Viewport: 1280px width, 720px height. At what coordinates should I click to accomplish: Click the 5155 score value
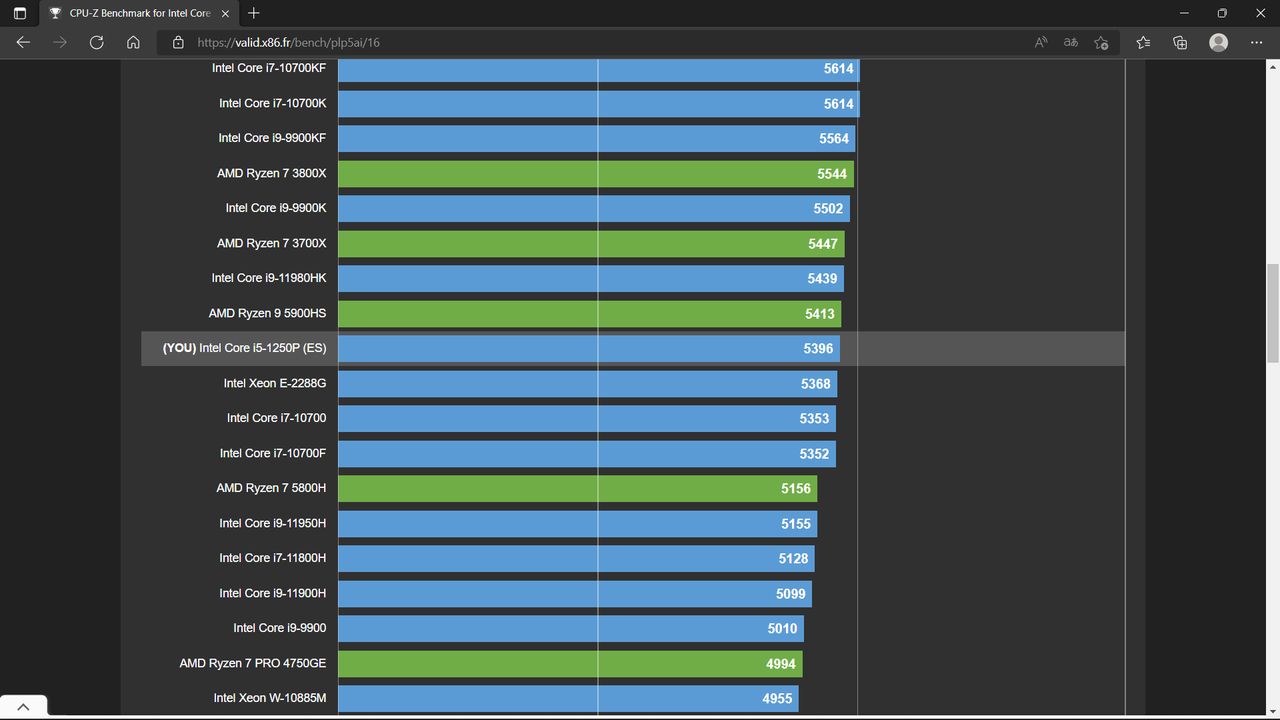pos(796,524)
